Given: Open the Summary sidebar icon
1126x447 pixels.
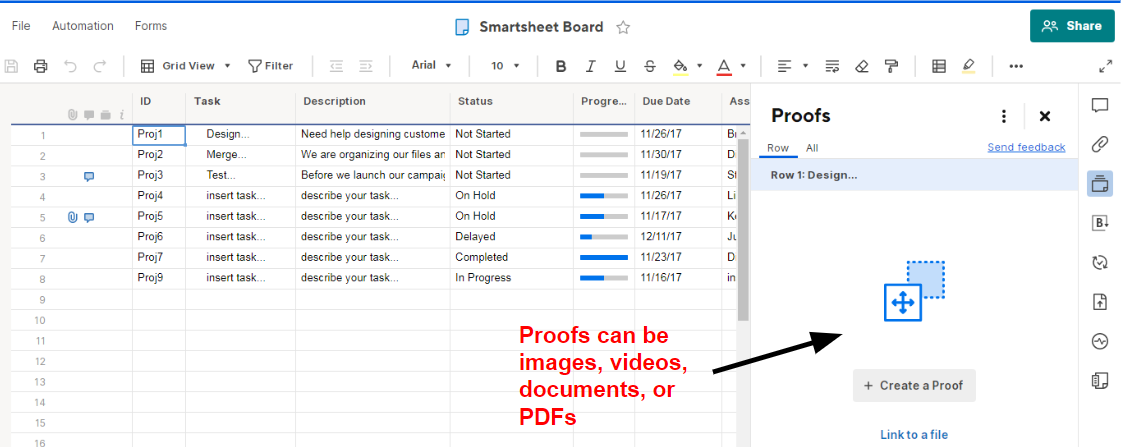Looking at the screenshot, I should (1099, 381).
